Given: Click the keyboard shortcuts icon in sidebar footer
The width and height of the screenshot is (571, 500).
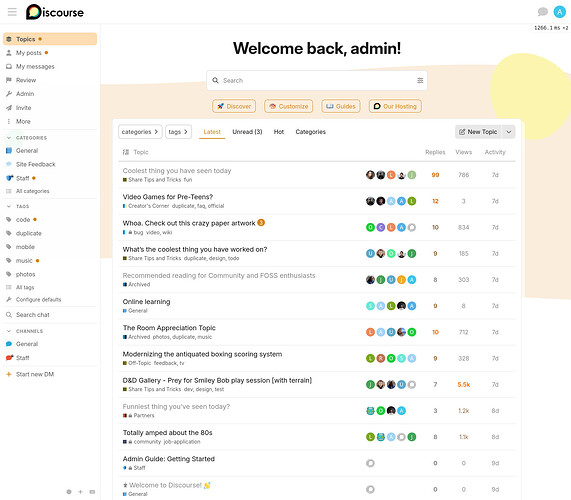Looking at the screenshot, I should point(92,492).
